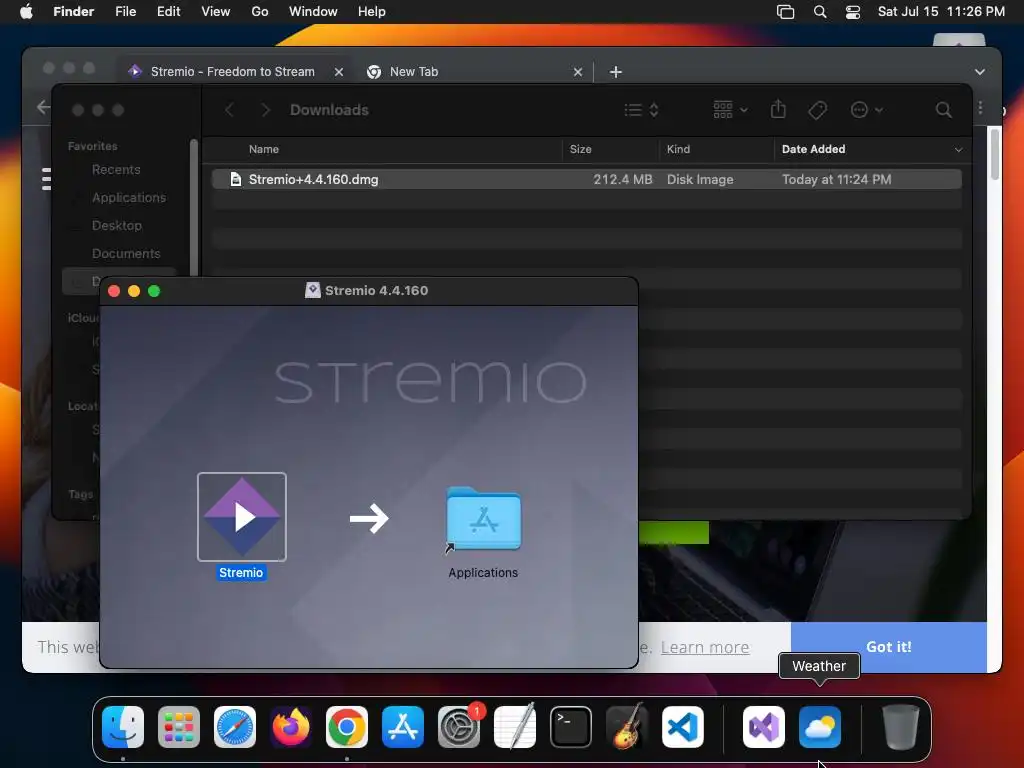
Task: Open the File menu
Action: point(125,12)
